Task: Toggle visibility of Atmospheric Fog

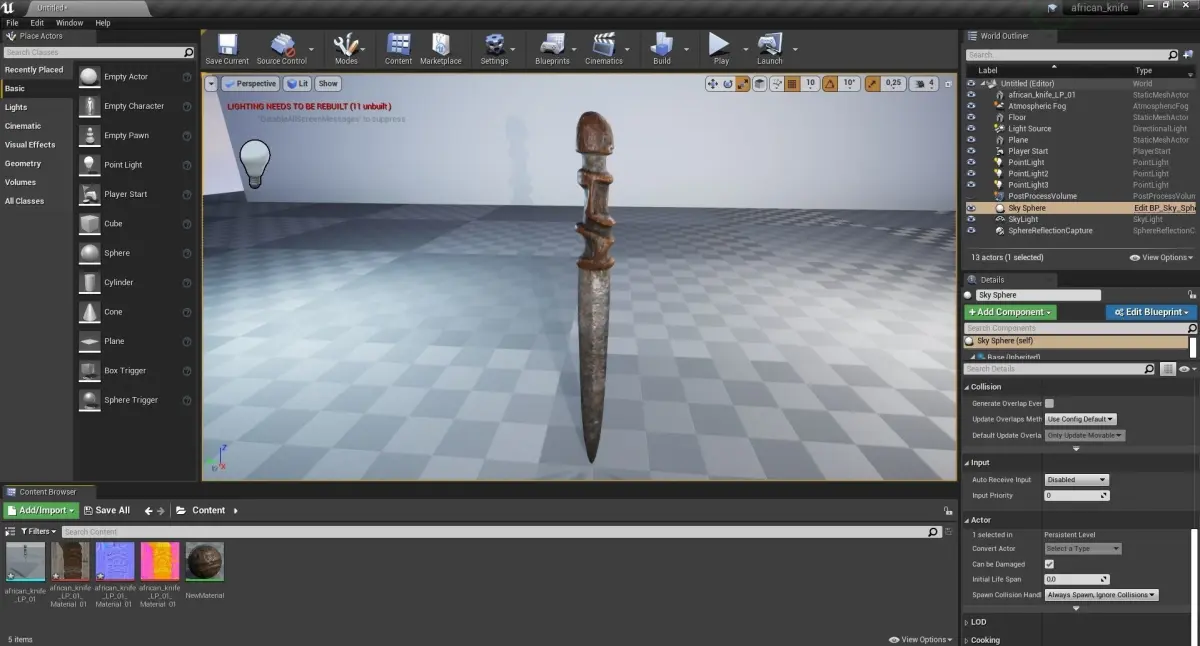Action: click(x=971, y=106)
